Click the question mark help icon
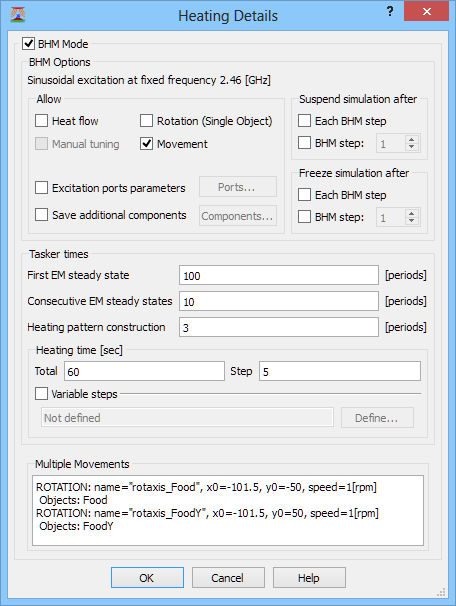 pyautogui.click(x=390, y=12)
